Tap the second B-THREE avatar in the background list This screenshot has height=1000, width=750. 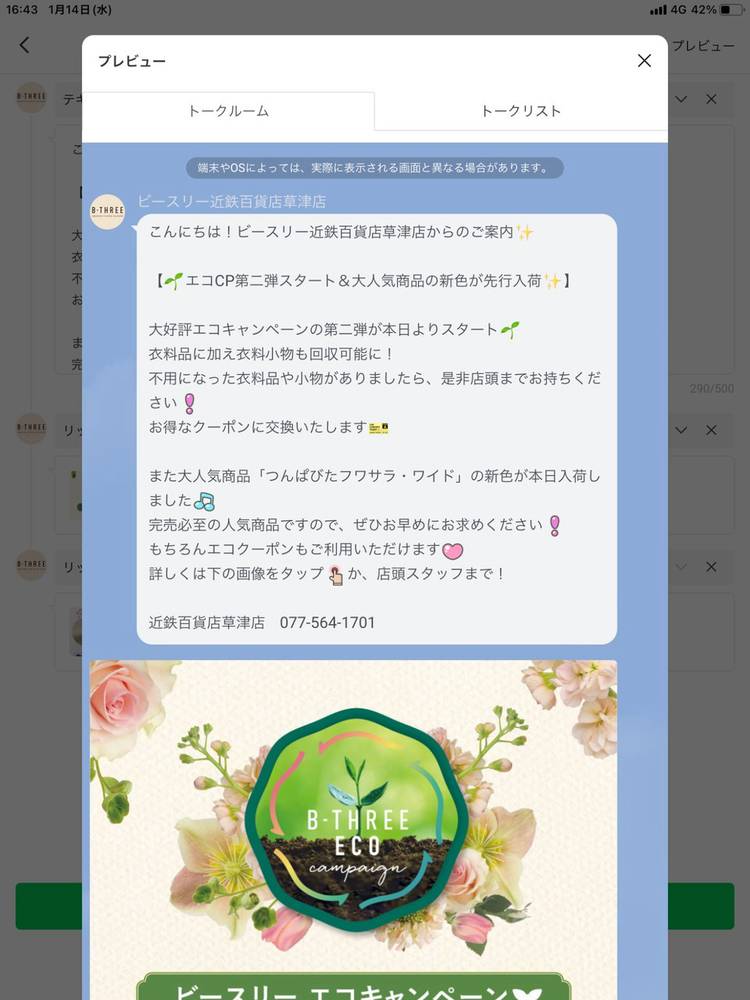point(31,428)
